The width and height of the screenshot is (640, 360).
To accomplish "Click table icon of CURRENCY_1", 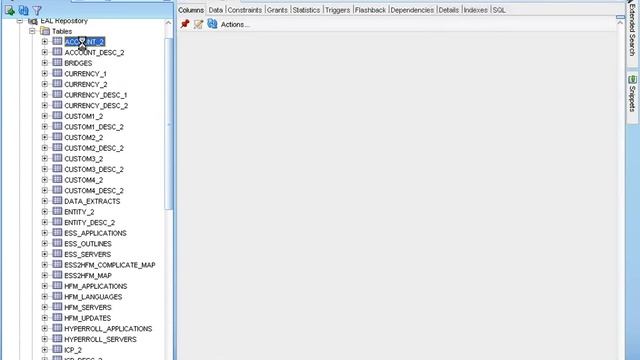I will [58, 73].
